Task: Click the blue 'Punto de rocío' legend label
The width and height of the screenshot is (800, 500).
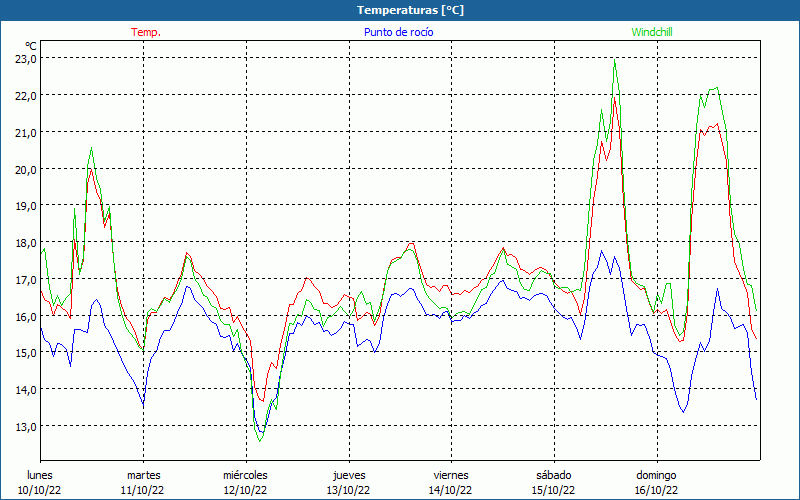Action: tap(398, 32)
